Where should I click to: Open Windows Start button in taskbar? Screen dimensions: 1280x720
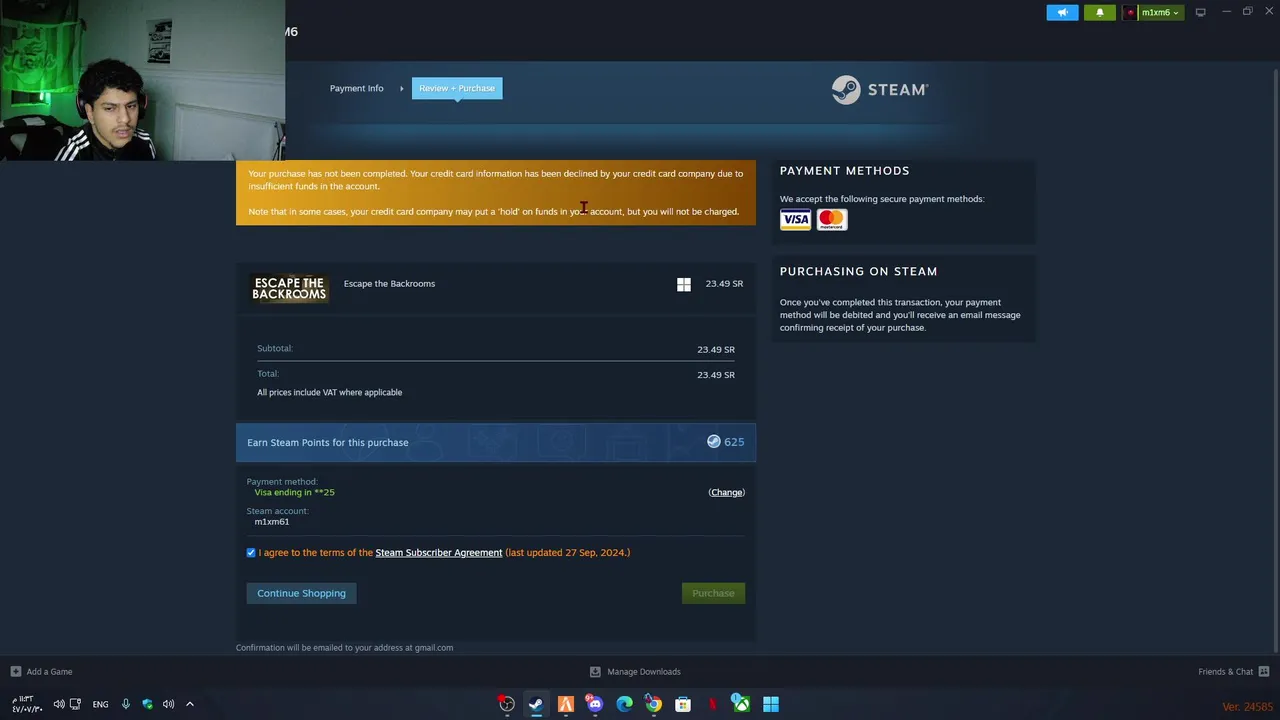[771, 704]
